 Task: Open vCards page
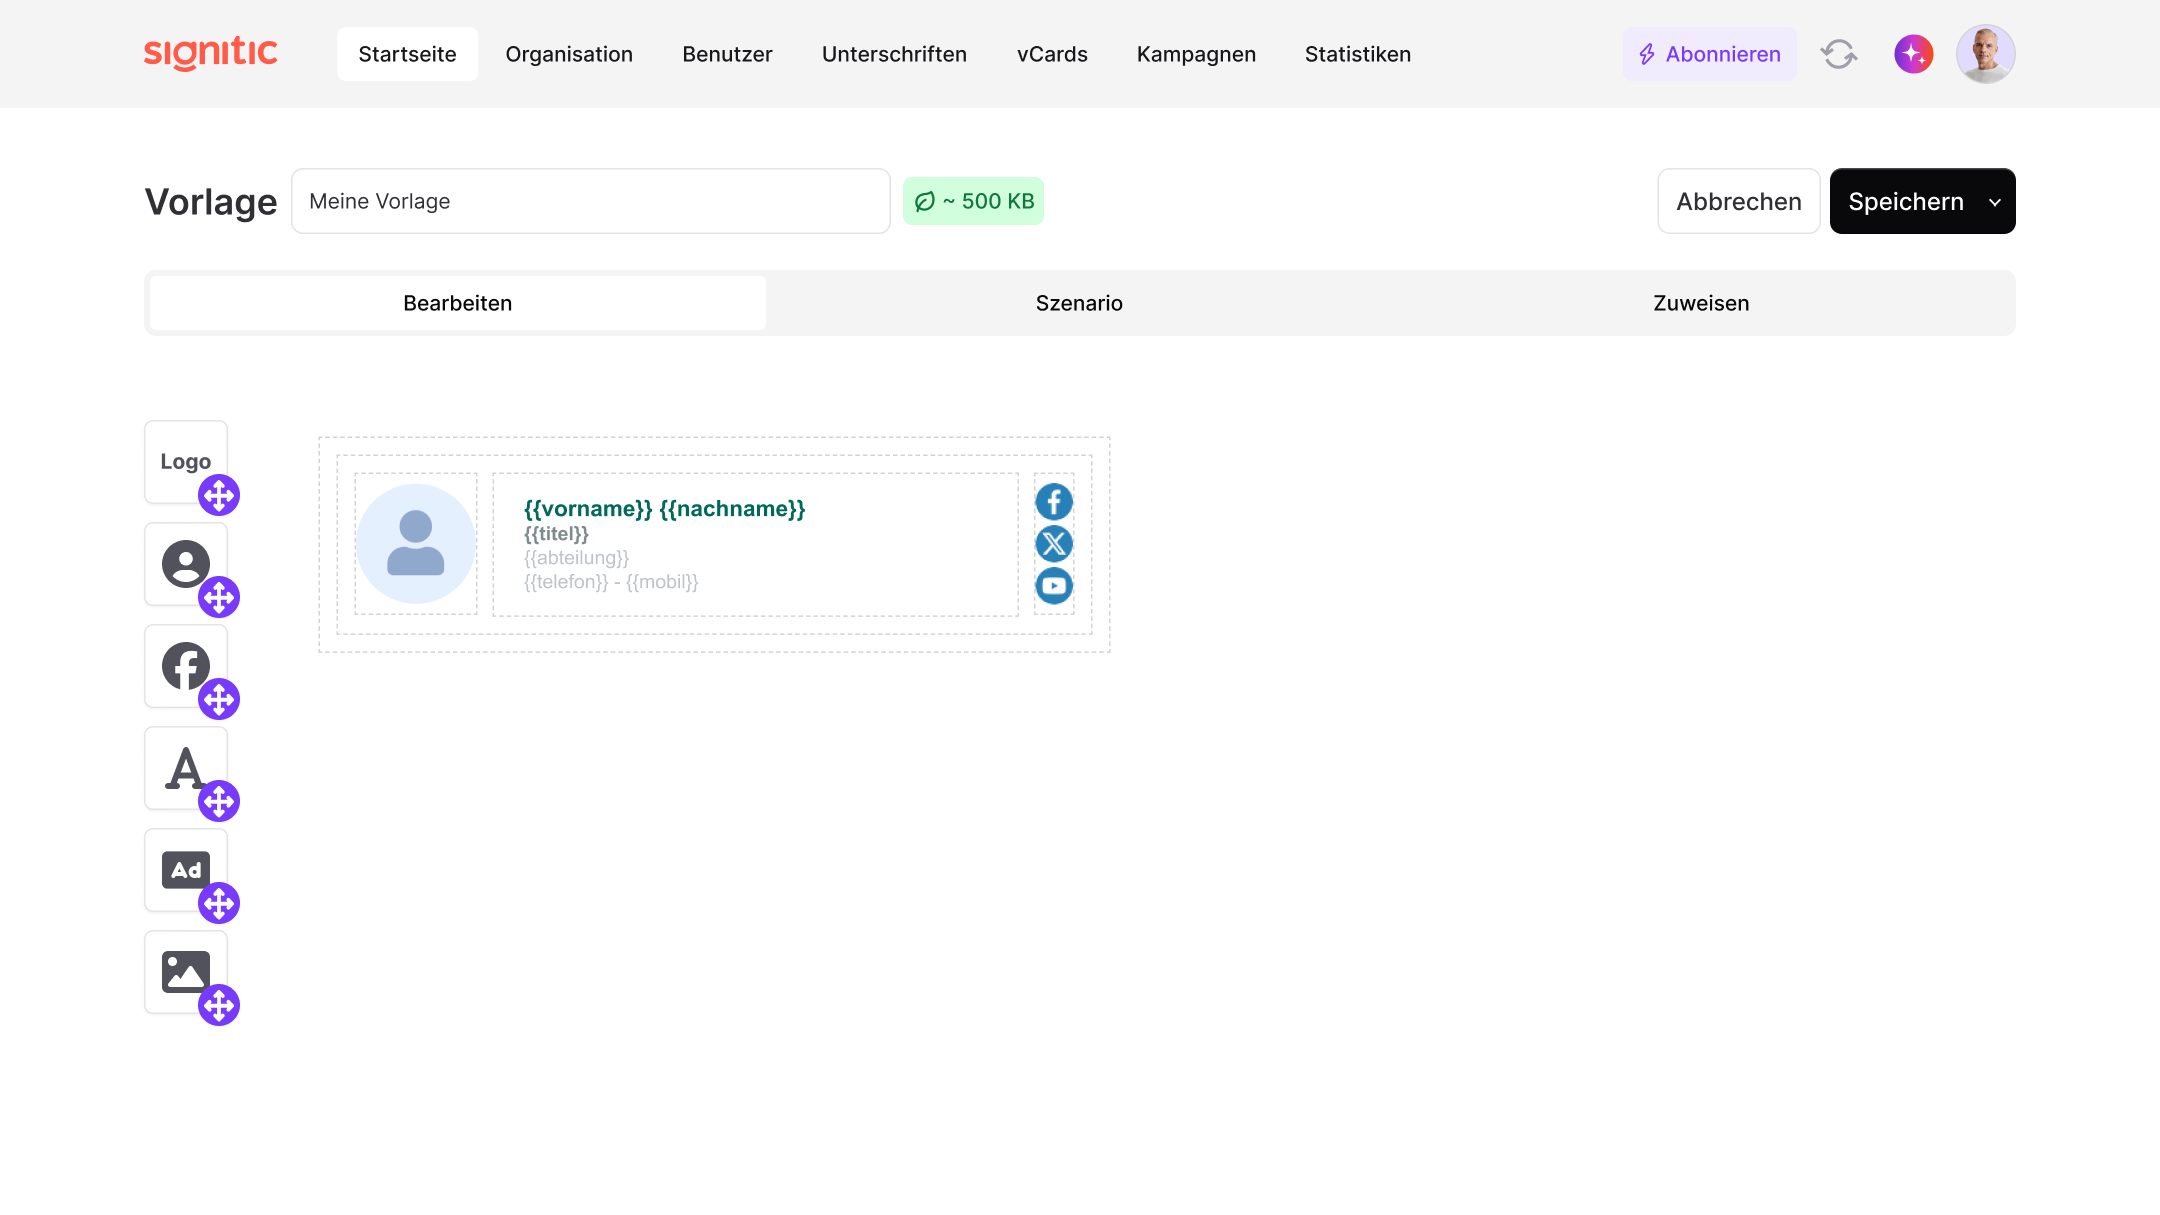(1052, 54)
